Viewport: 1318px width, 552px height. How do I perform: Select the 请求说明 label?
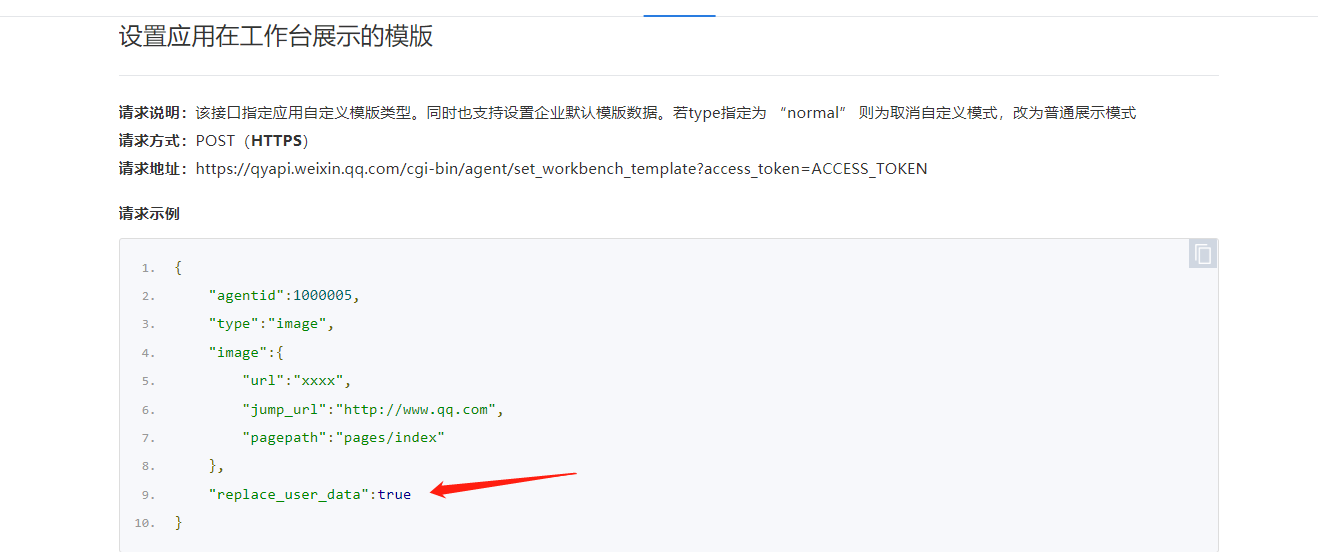pyautogui.click(x=153, y=113)
